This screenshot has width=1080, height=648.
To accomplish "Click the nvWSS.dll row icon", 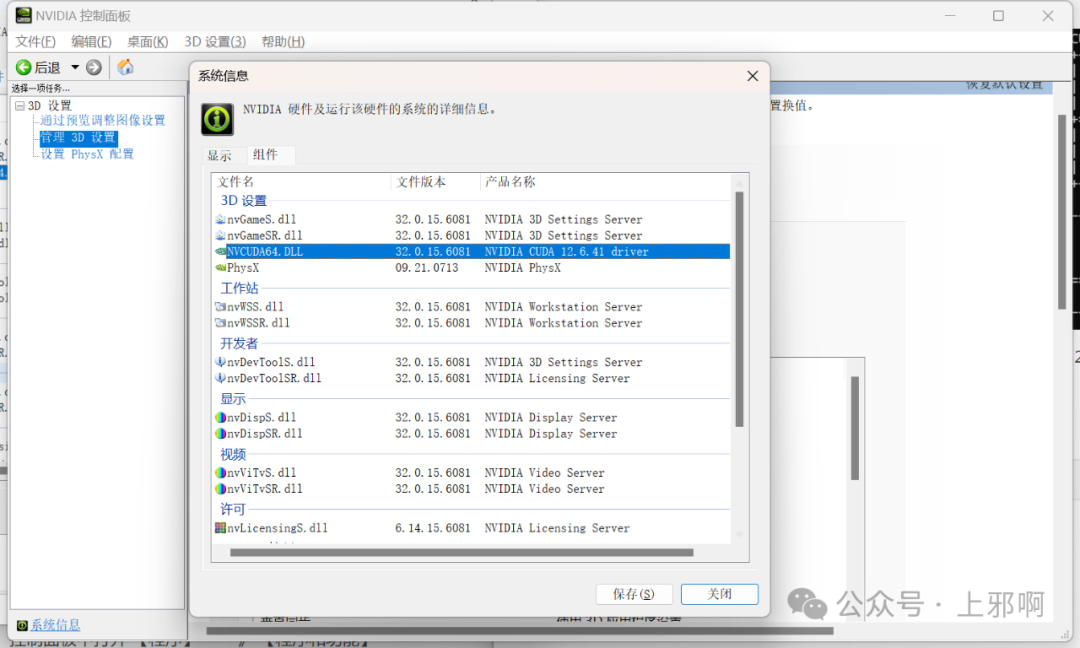I will pyautogui.click(x=220, y=306).
